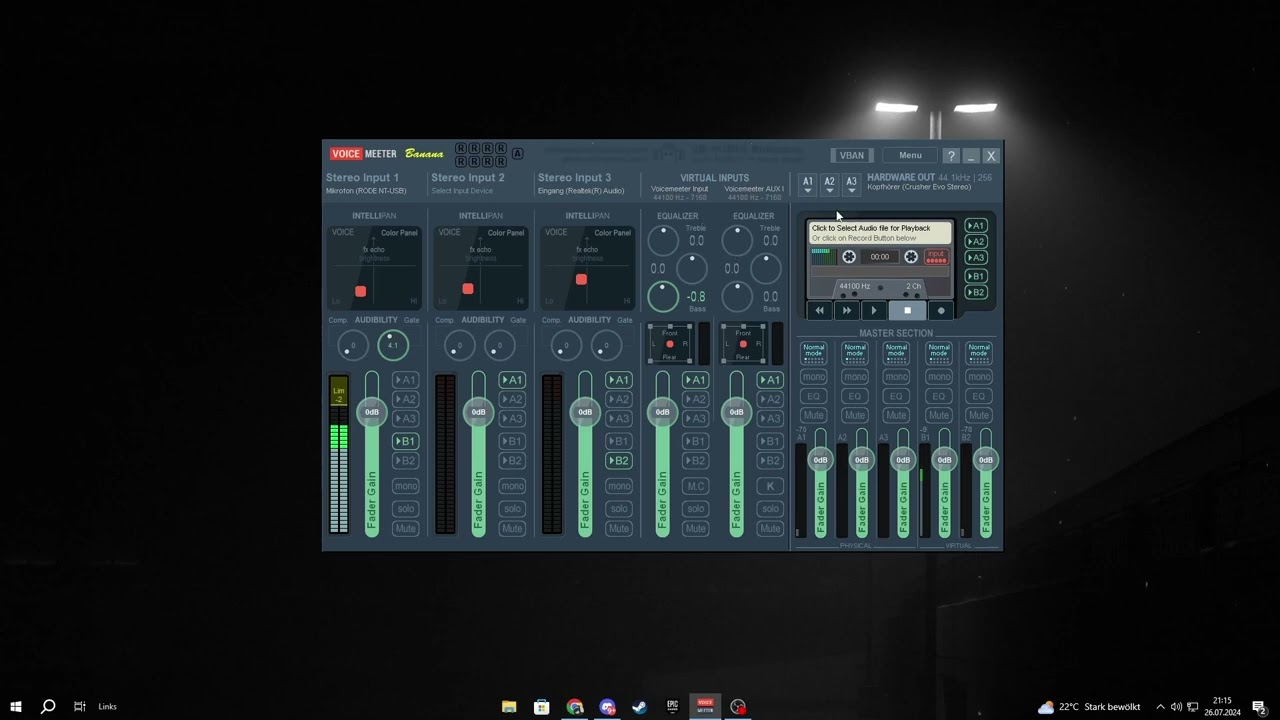Image resolution: width=1280 pixels, height=720 pixels.
Task: Click Fader Gain knob on Stereo Input 2
Action: [x=479, y=412]
